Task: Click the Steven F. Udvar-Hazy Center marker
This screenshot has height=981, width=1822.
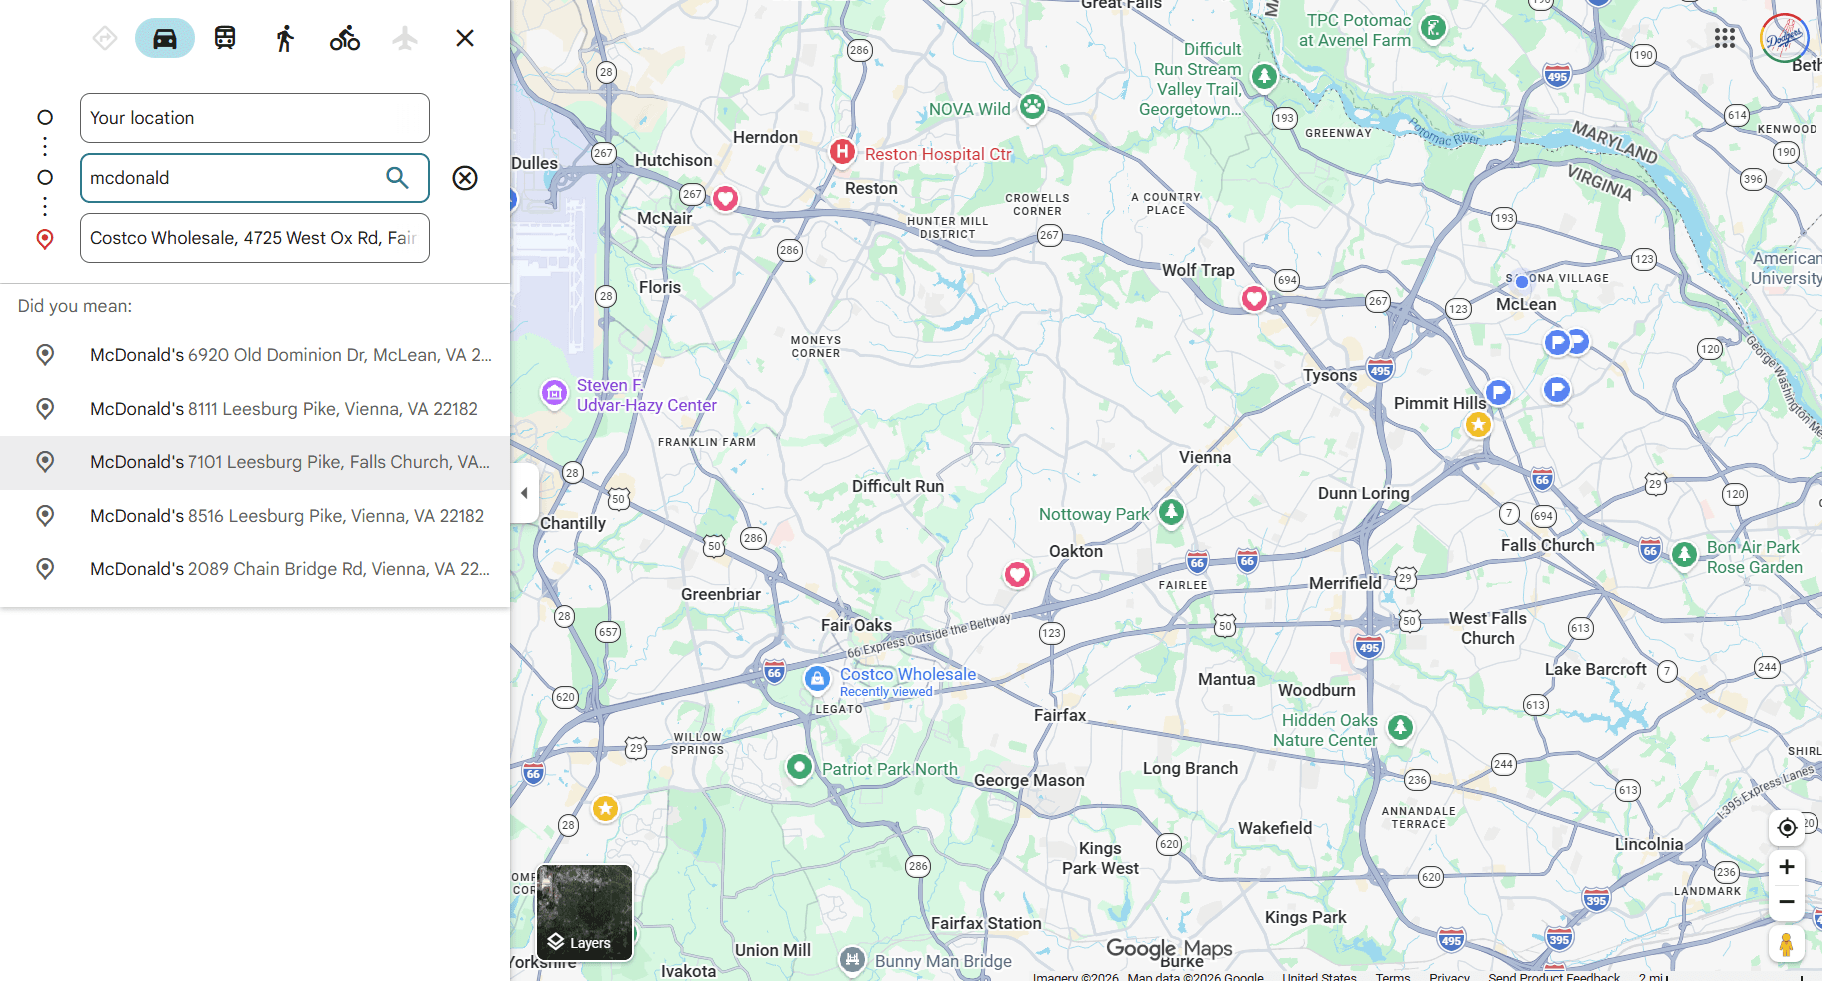Action: [x=555, y=393]
